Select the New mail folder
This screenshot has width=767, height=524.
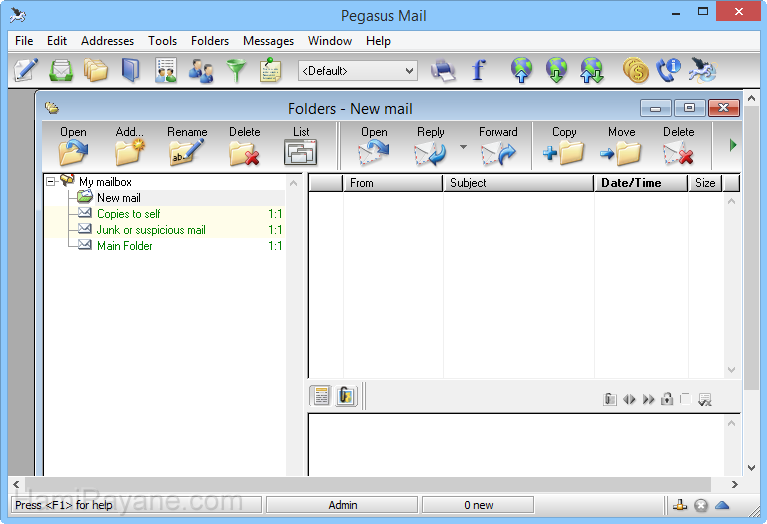pos(118,198)
